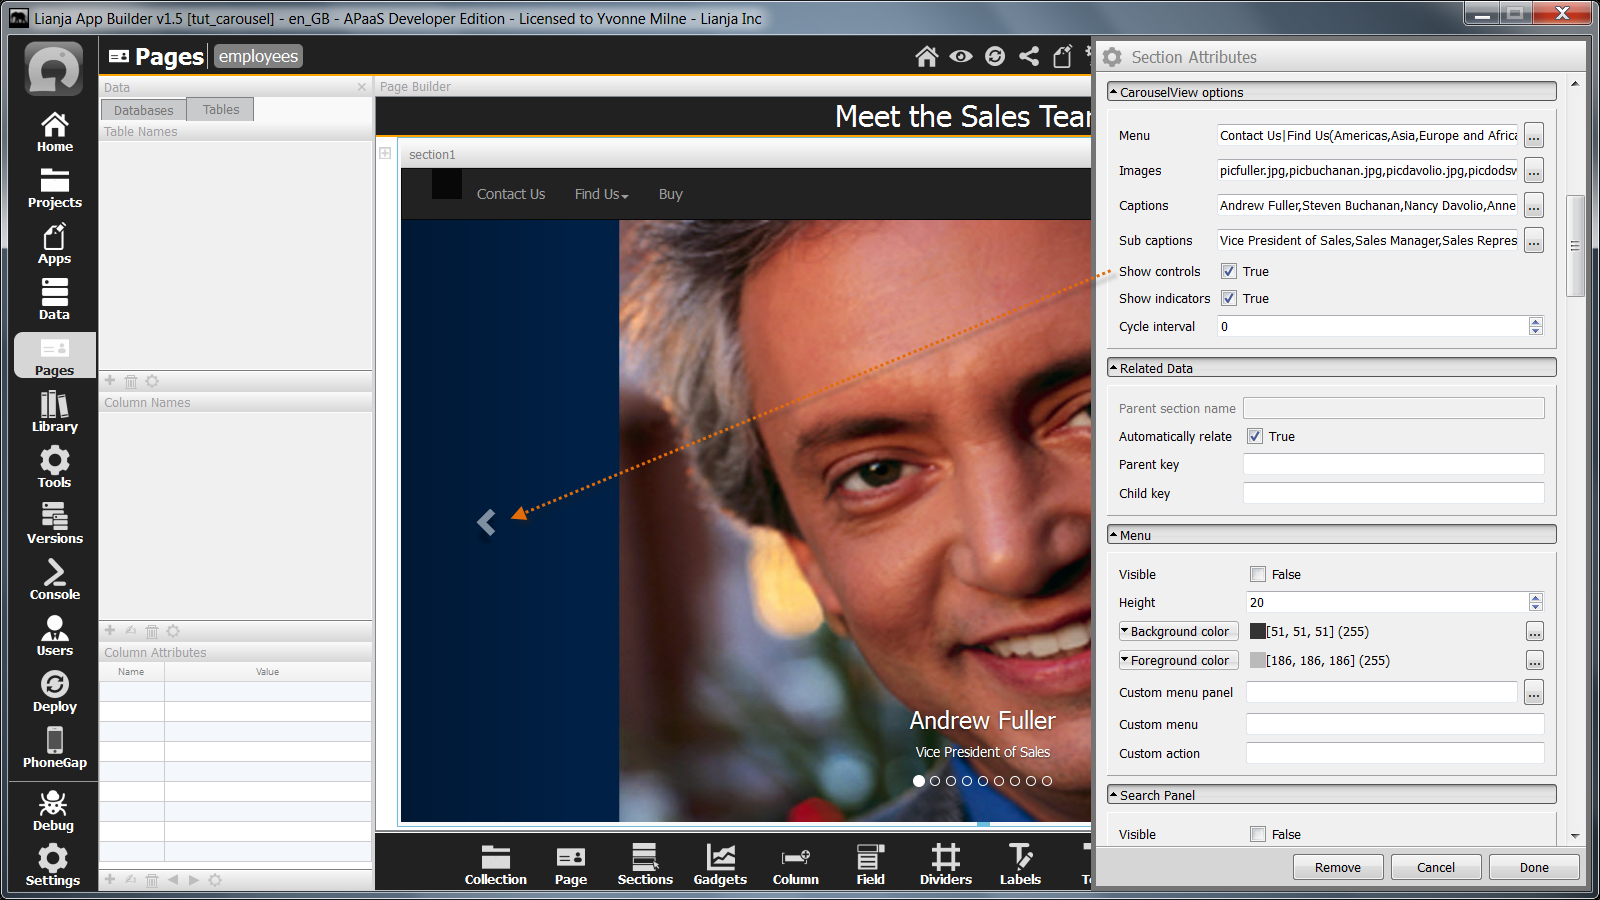
Task: Enable the Menu Visible checkbox
Action: click(1258, 574)
